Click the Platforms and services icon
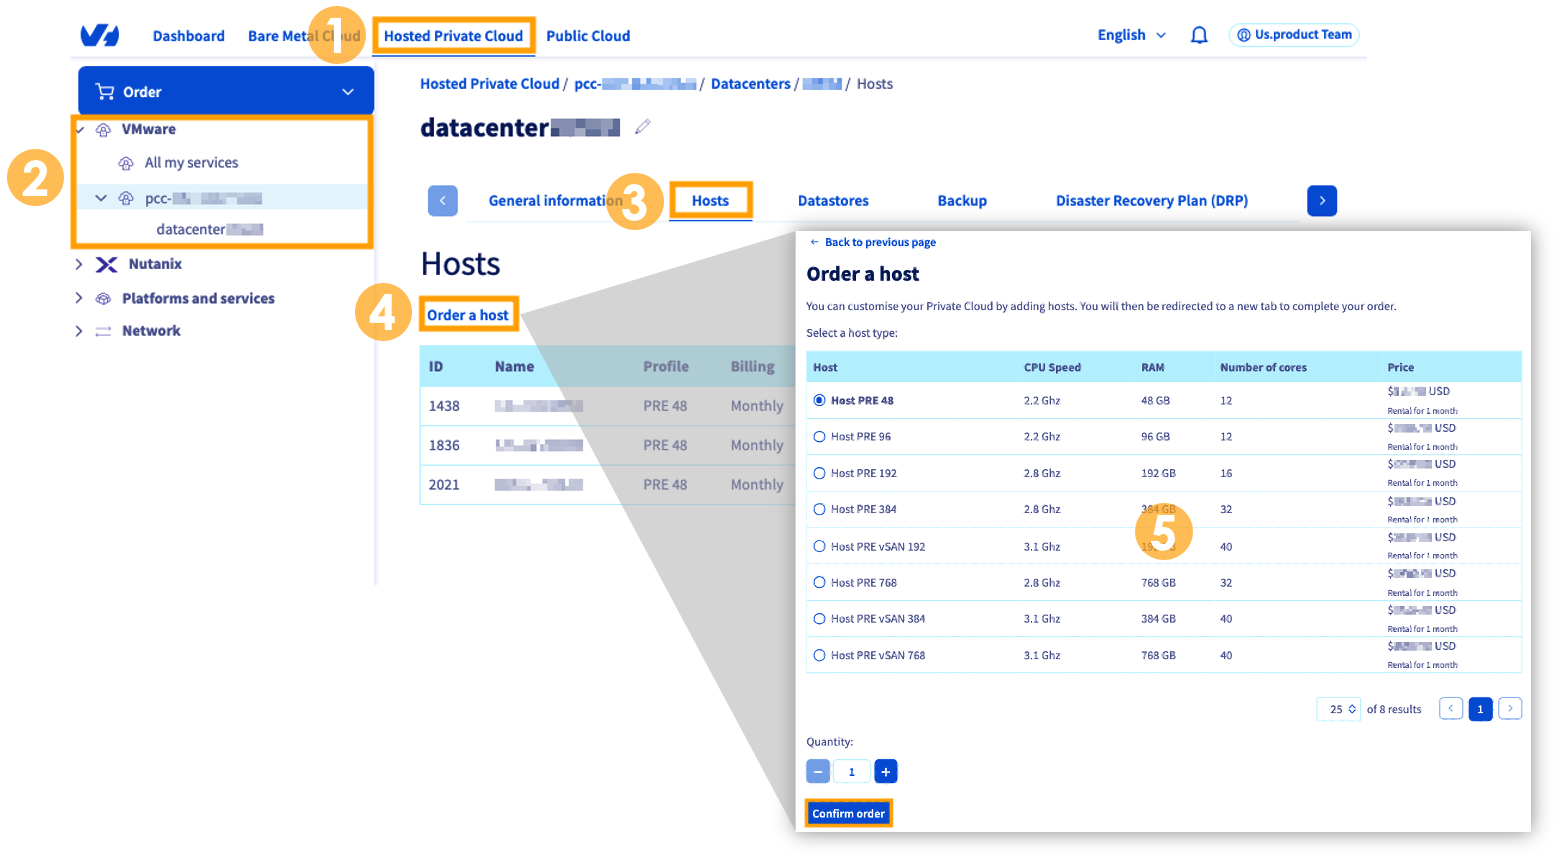Viewport: 1560px width, 858px height. 103,299
